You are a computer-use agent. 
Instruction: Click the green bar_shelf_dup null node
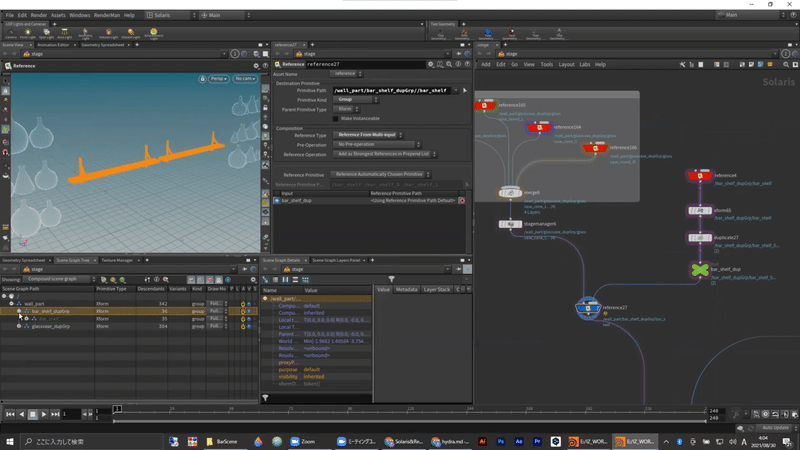coord(699,270)
